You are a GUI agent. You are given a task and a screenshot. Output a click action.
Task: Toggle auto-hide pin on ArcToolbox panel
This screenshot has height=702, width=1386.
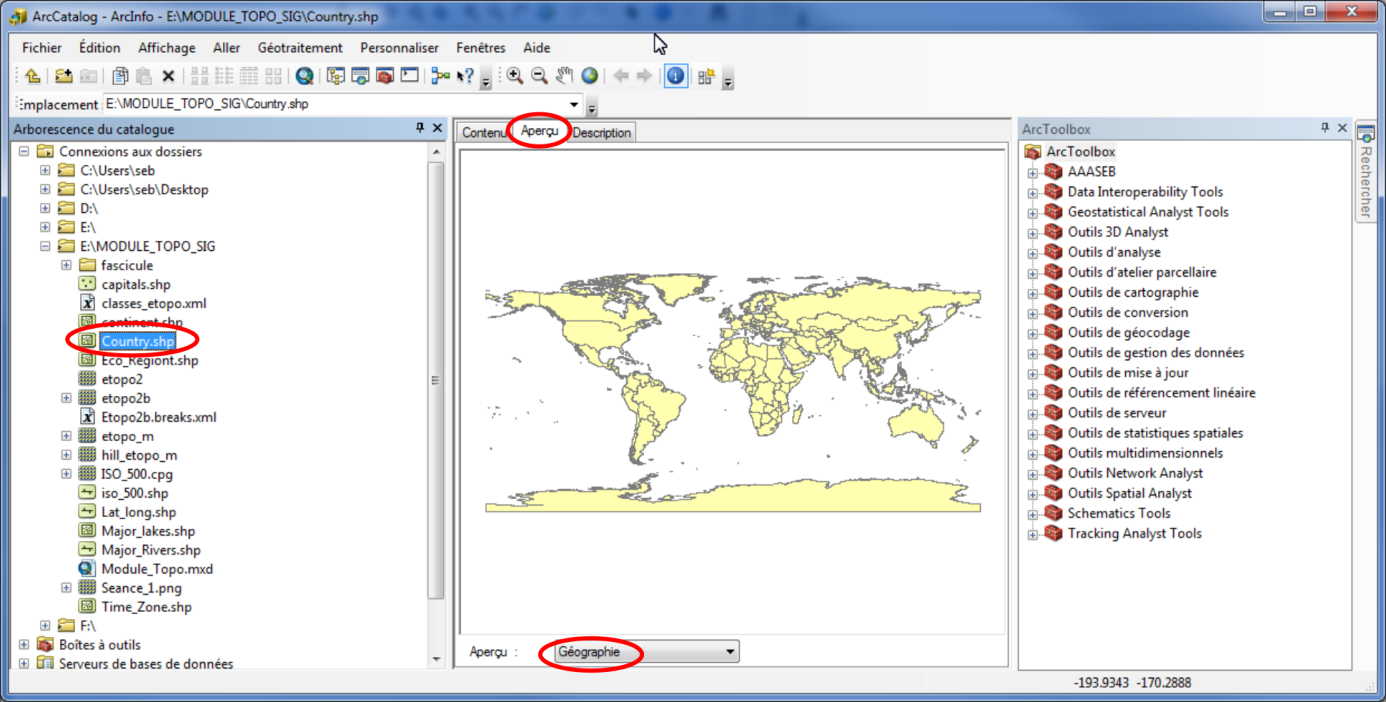click(1325, 128)
